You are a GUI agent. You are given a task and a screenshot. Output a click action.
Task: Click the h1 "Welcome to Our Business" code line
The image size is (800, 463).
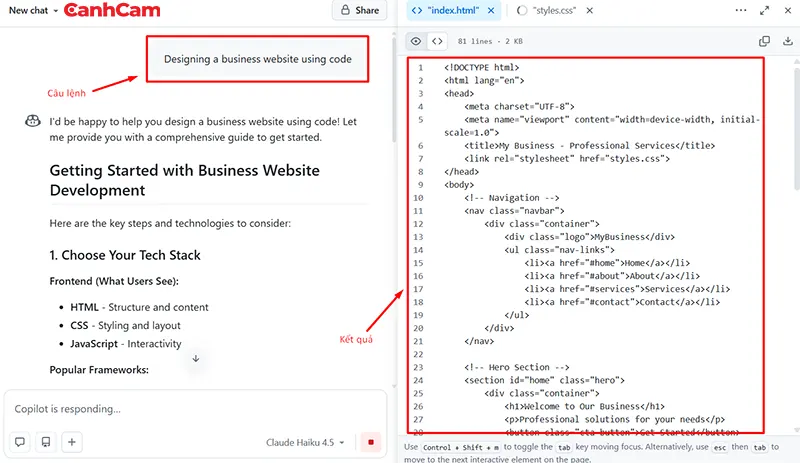click(x=585, y=406)
